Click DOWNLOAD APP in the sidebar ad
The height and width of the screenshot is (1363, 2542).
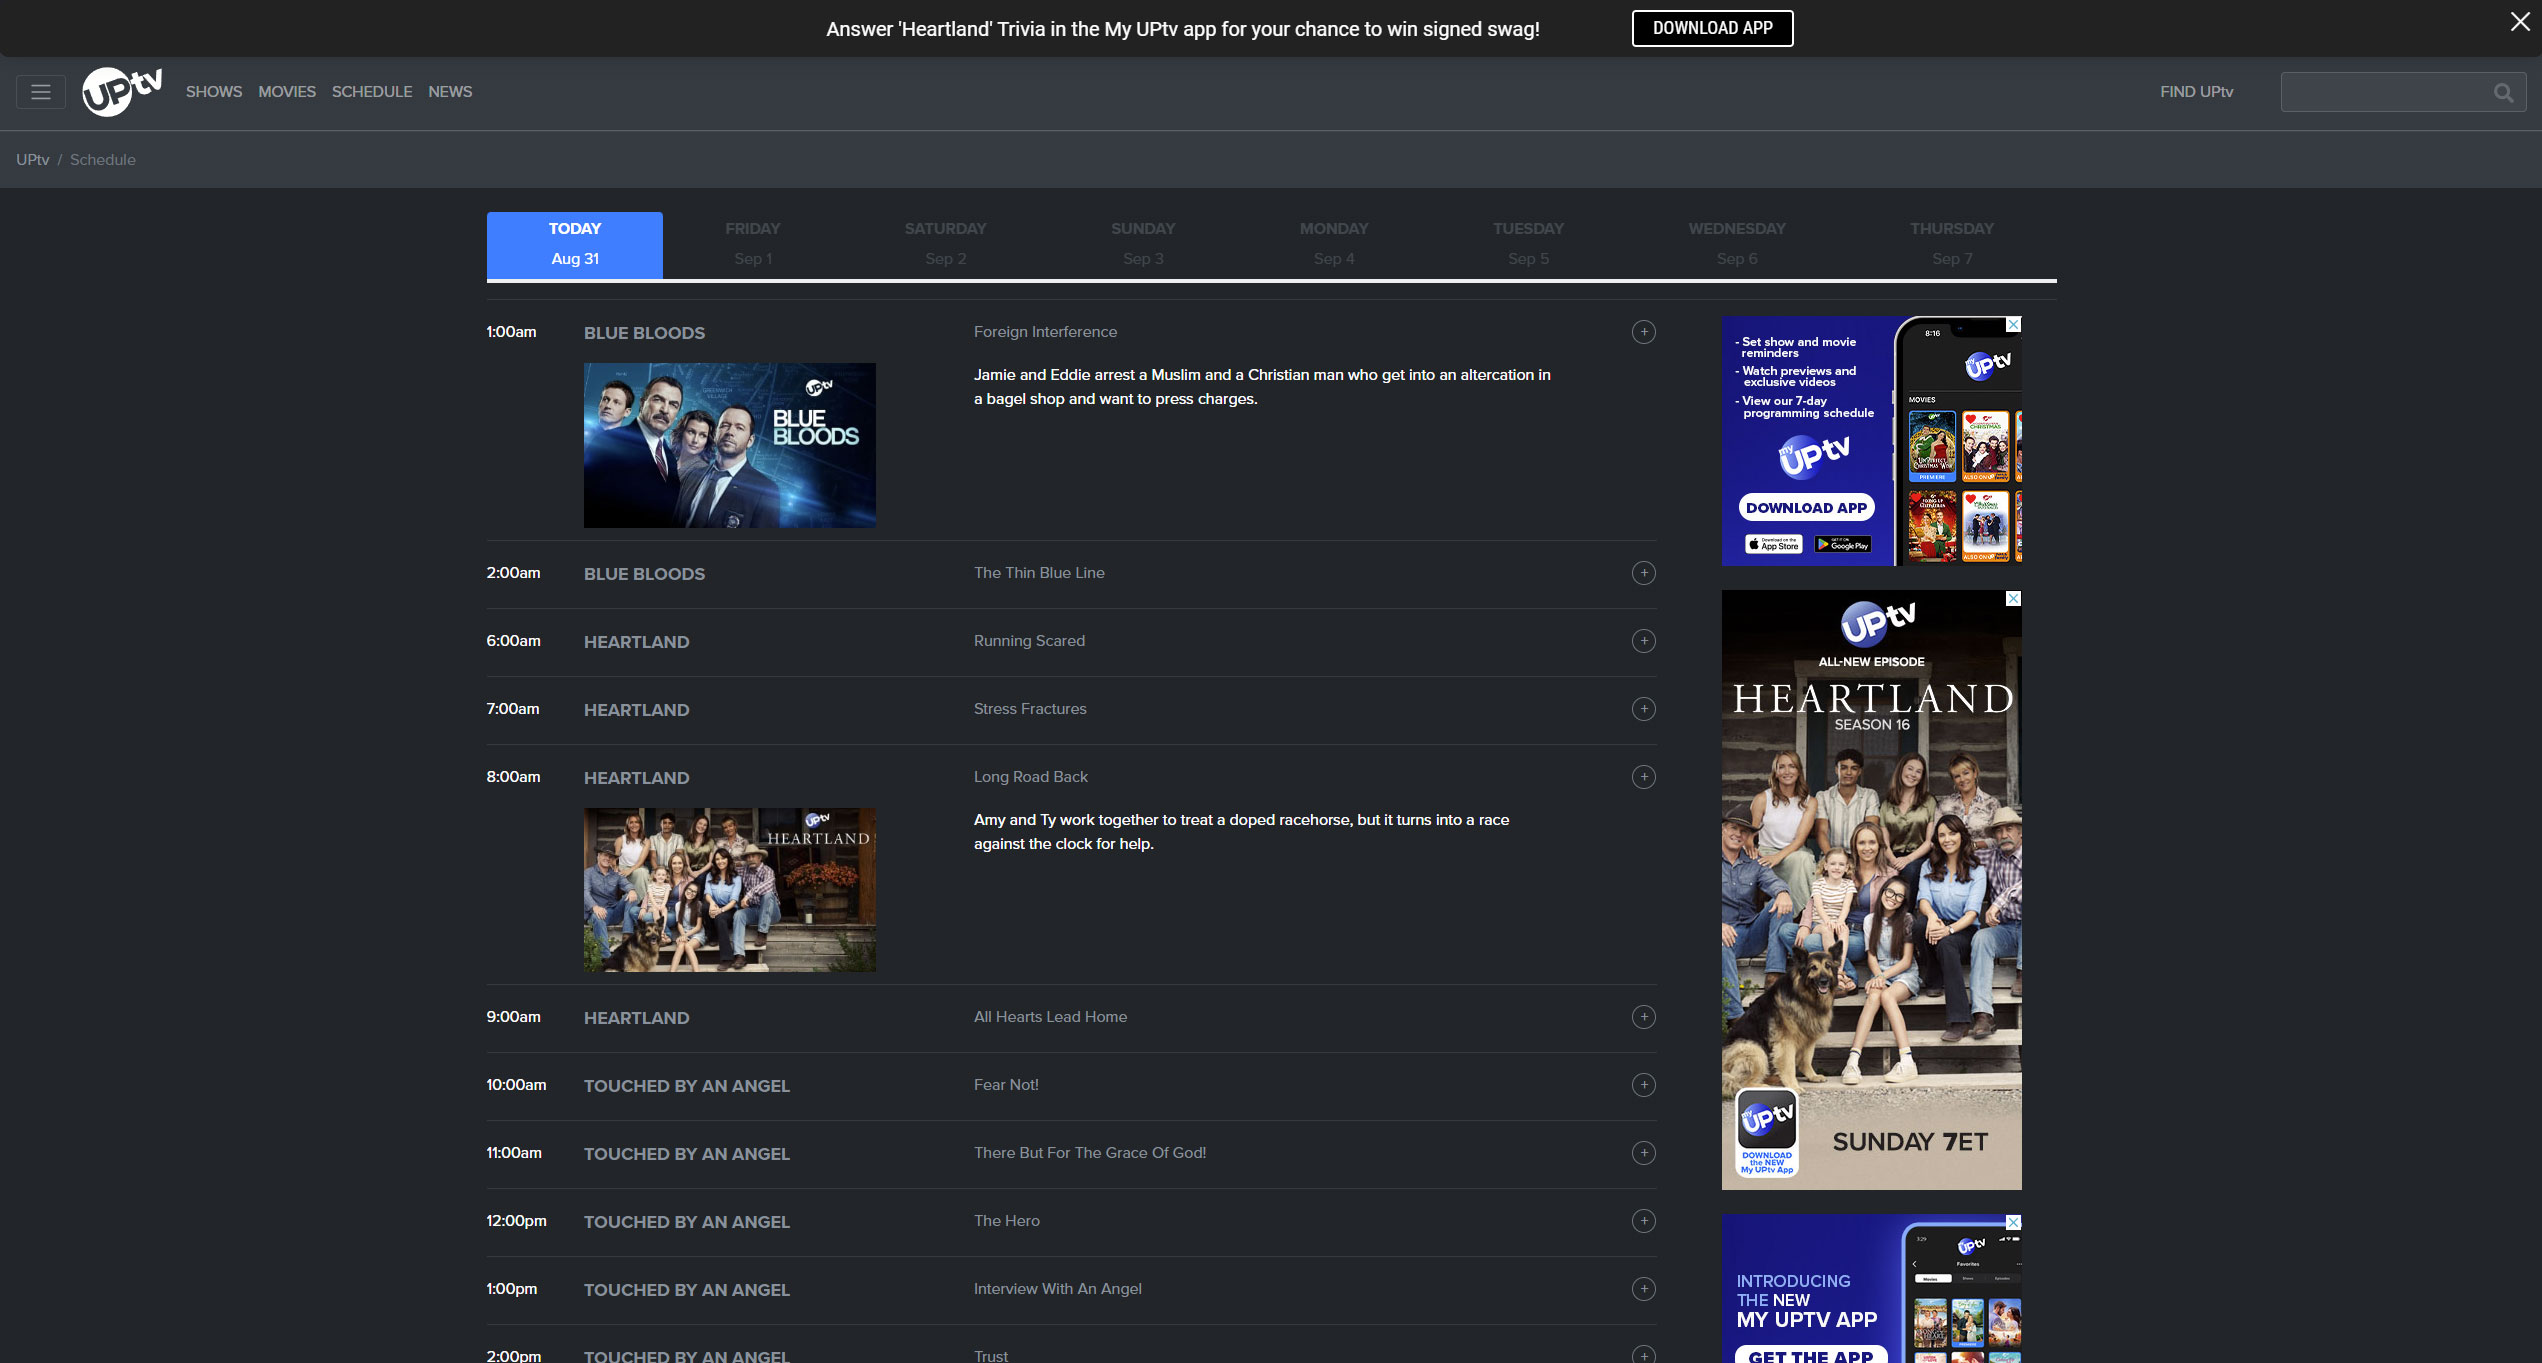1806,508
